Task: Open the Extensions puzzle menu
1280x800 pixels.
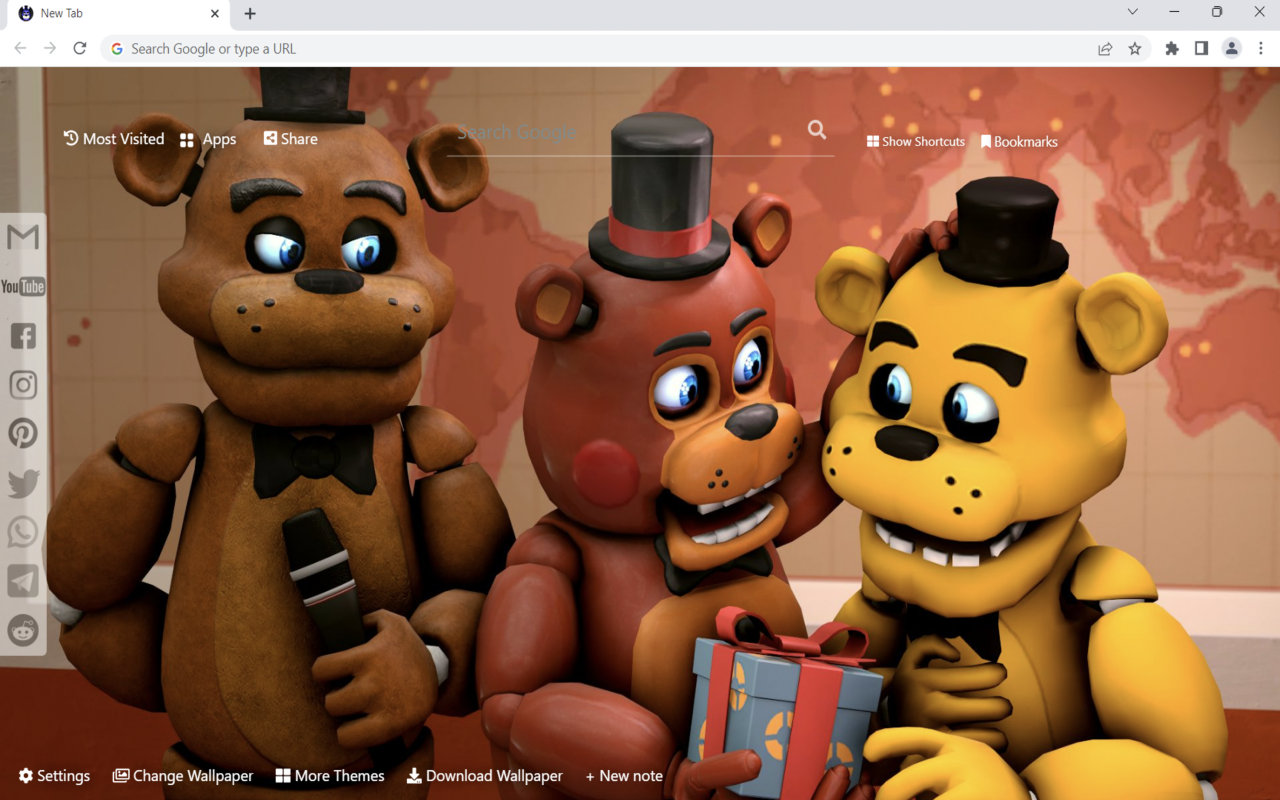Action: pos(1172,48)
